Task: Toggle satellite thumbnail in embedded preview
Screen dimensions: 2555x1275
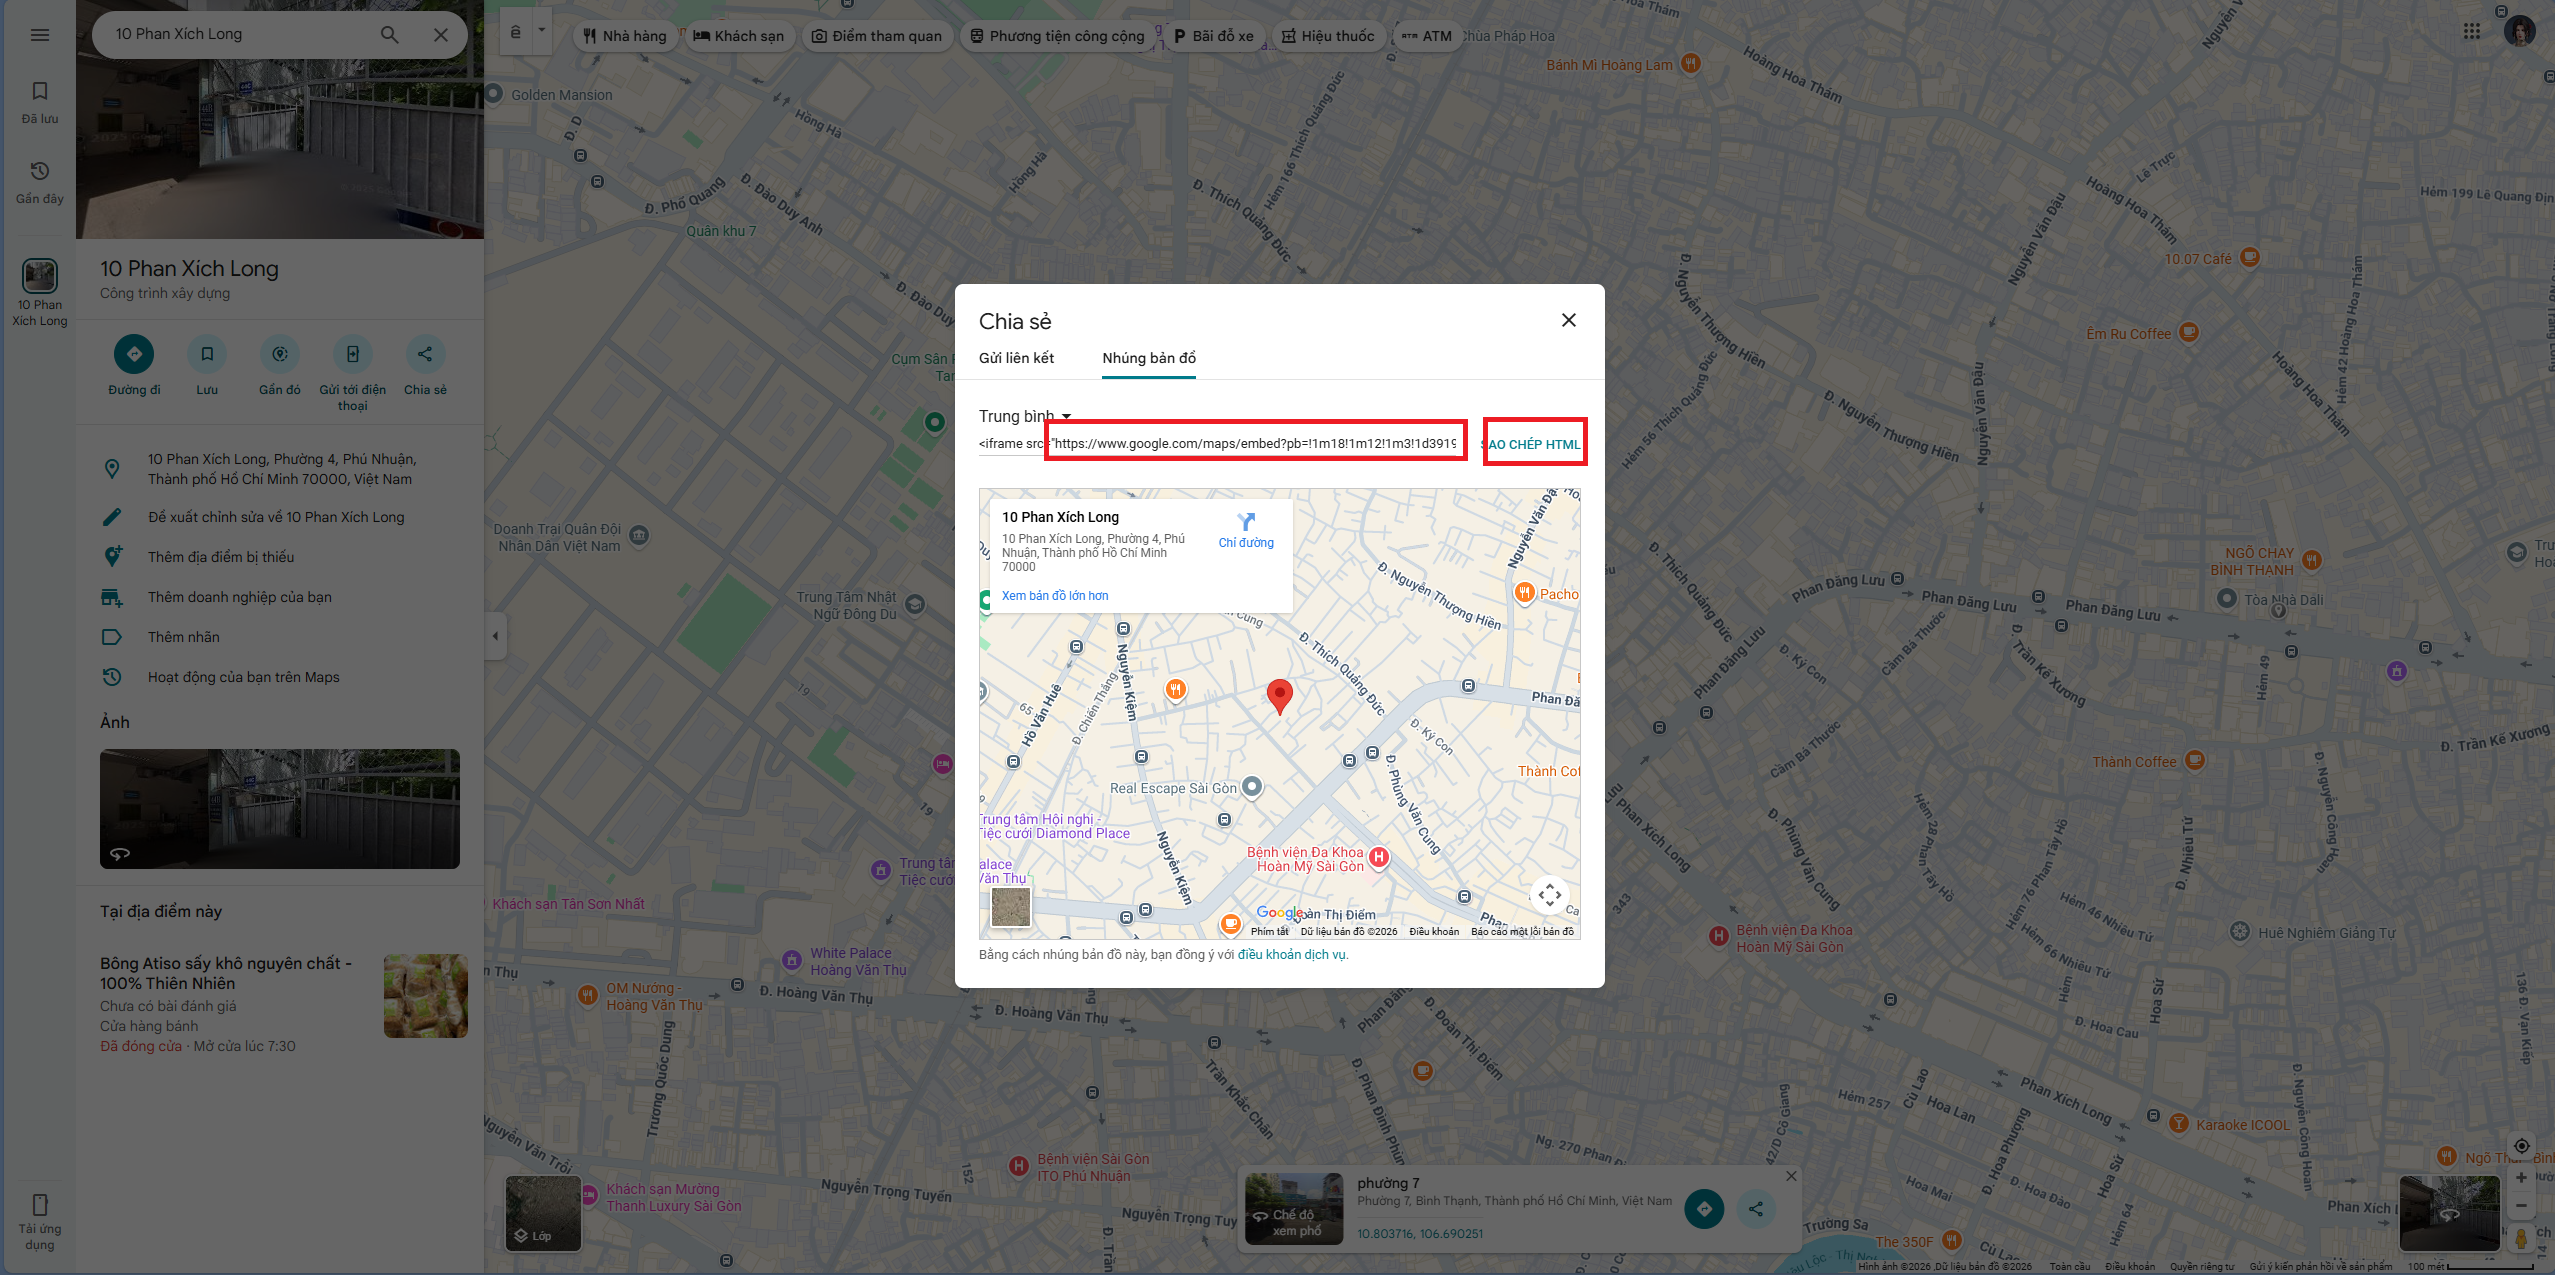Action: (x=1011, y=908)
